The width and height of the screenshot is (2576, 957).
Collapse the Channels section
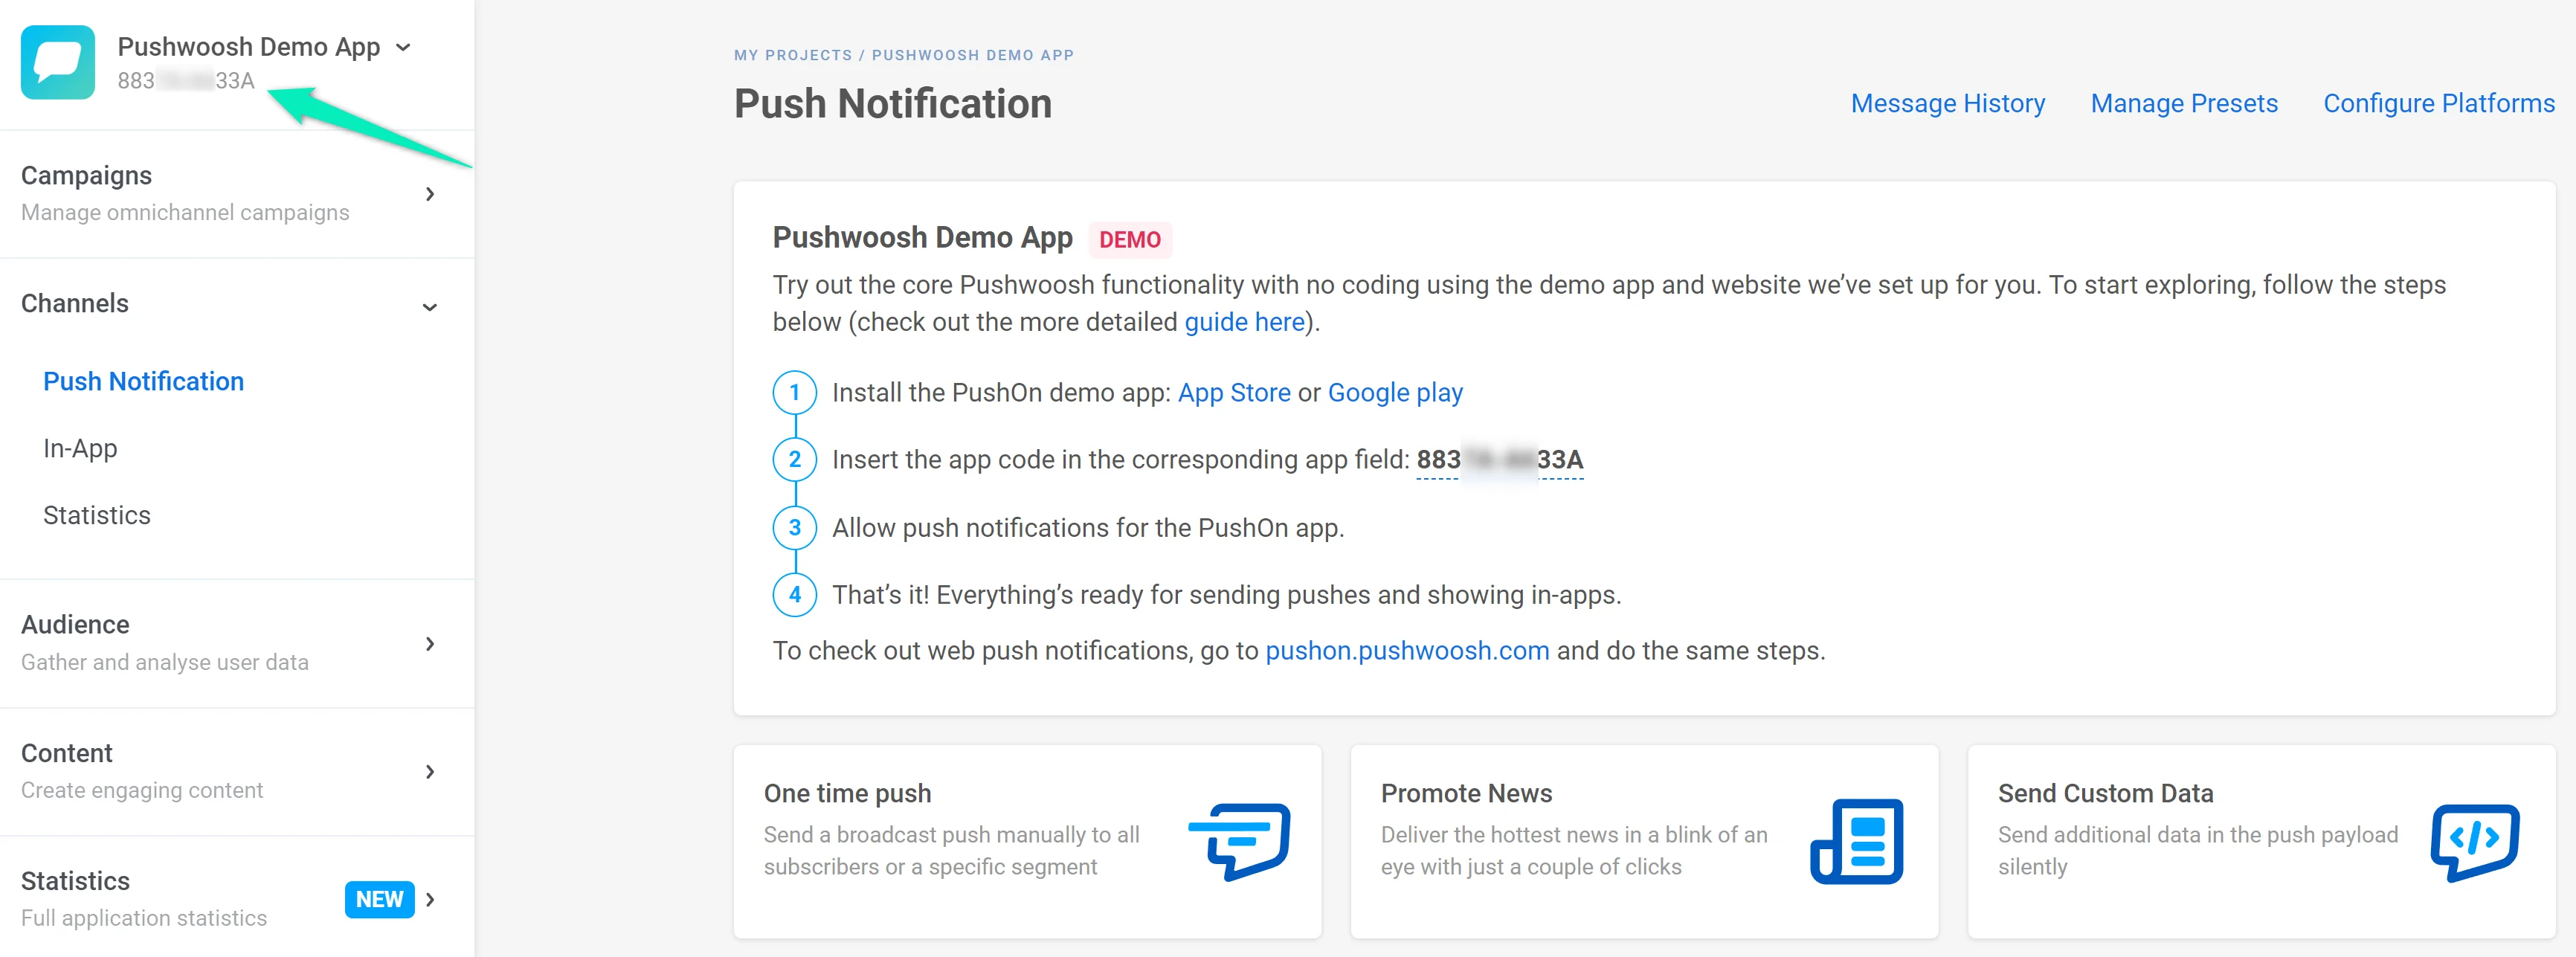coord(429,306)
